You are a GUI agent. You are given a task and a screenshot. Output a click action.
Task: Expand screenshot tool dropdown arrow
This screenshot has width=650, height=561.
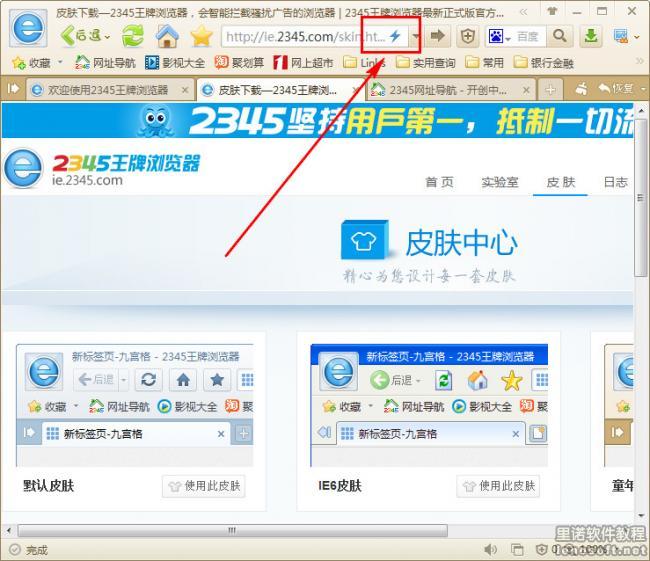coord(637,37)
